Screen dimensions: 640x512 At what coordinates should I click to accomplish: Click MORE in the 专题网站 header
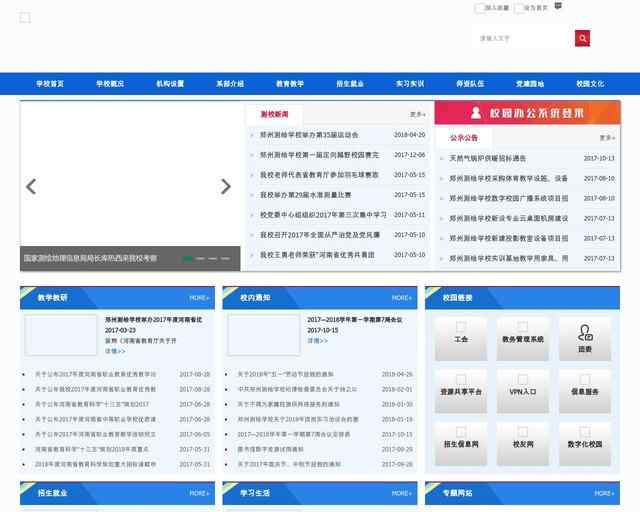(604, 493)
